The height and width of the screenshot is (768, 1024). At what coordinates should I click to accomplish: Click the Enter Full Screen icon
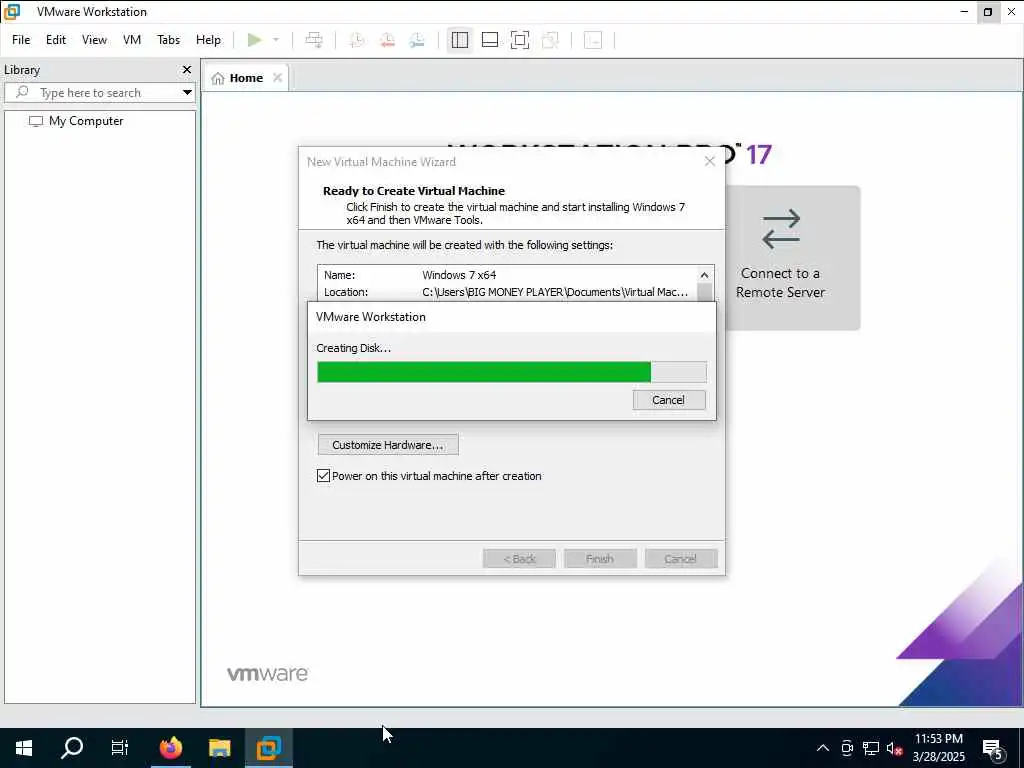point(520,40)
